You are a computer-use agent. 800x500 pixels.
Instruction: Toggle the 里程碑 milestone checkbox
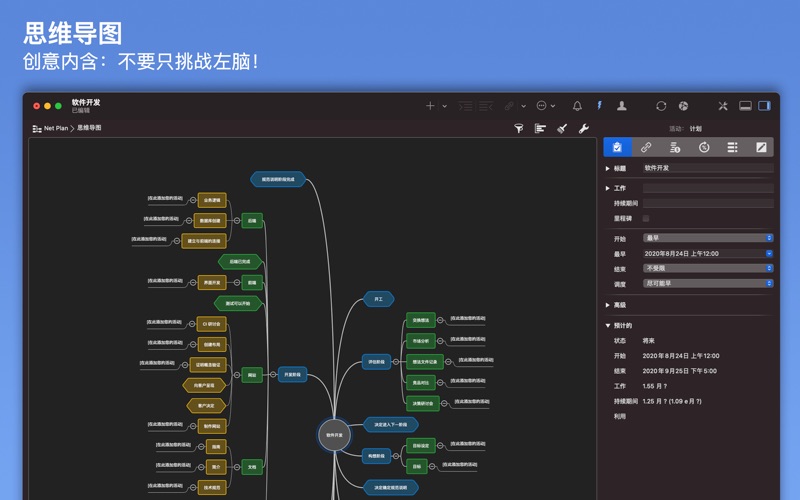[646, 218]
